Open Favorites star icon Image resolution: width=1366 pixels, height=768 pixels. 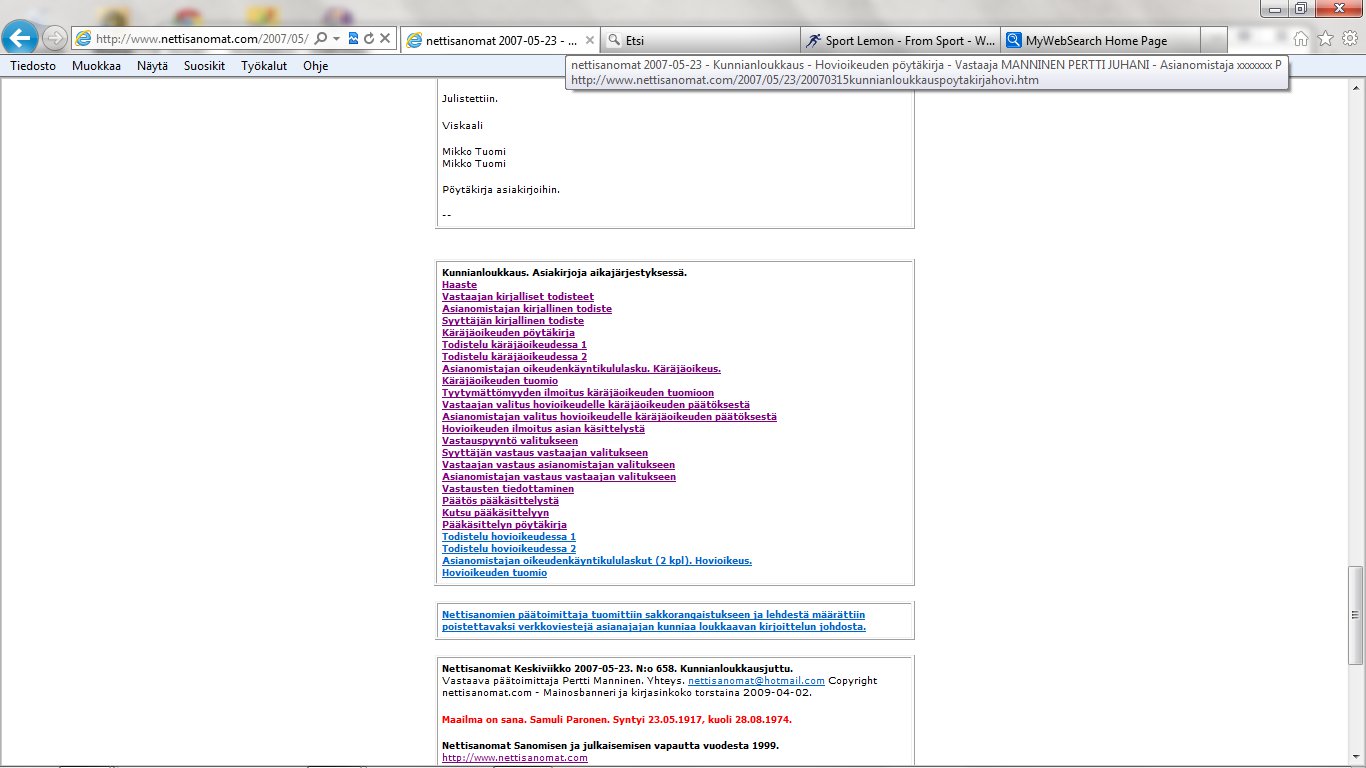coord(1325,39)
